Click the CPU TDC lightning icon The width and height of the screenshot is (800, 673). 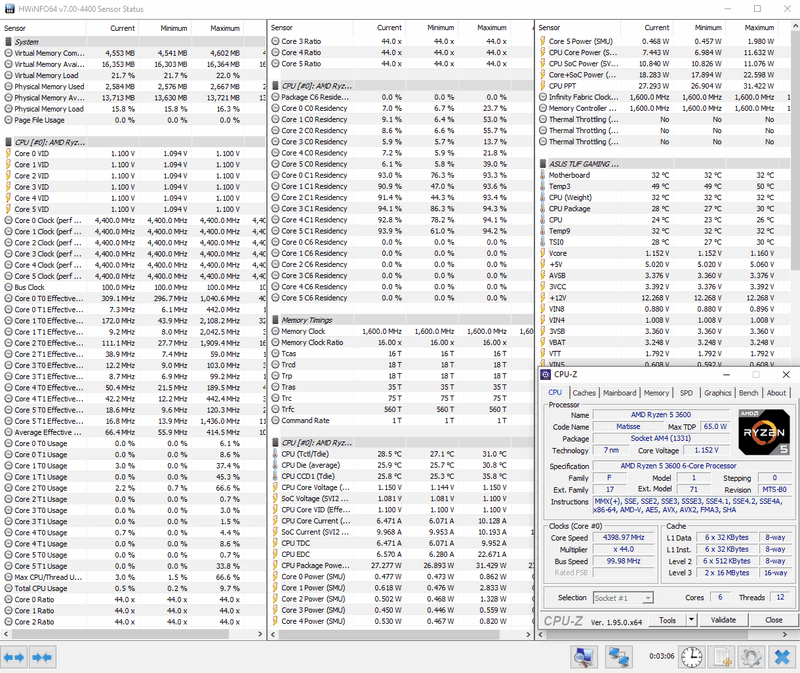tap(276, 543)
